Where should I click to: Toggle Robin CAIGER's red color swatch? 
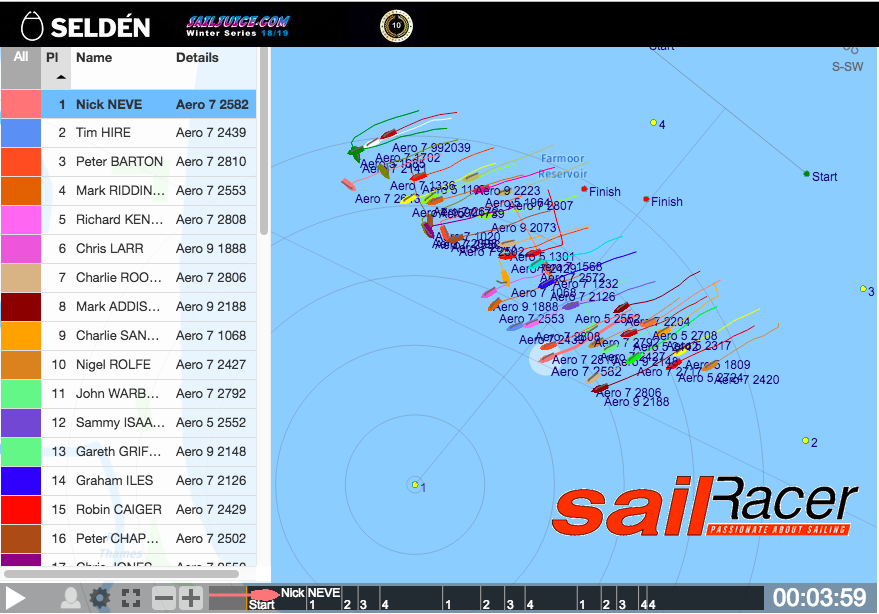tap(21, 510)
